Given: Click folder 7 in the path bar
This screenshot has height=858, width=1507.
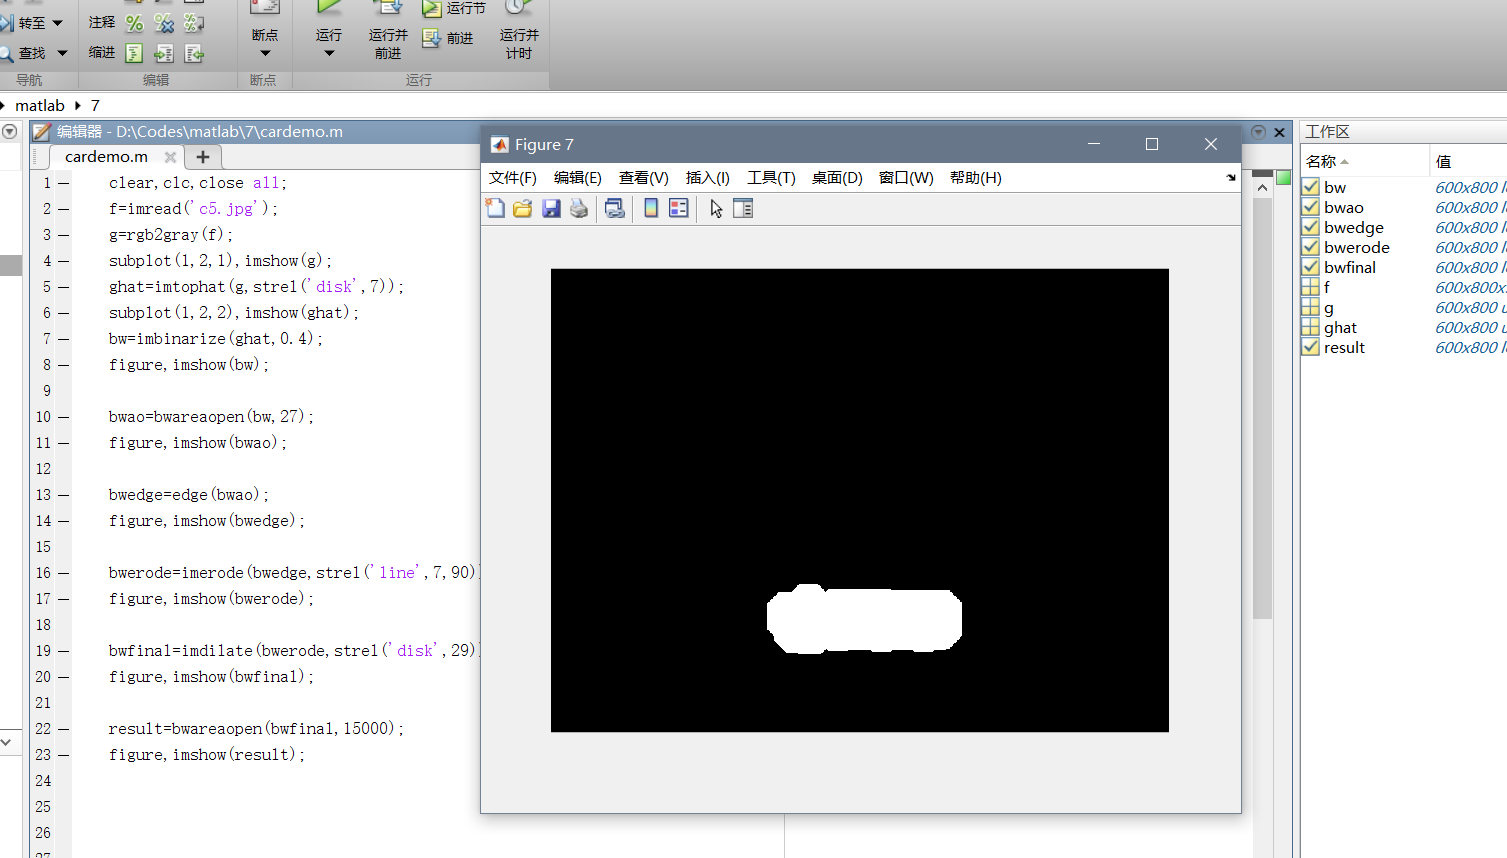Looking at the screenshot, I should tap(95, 105).
